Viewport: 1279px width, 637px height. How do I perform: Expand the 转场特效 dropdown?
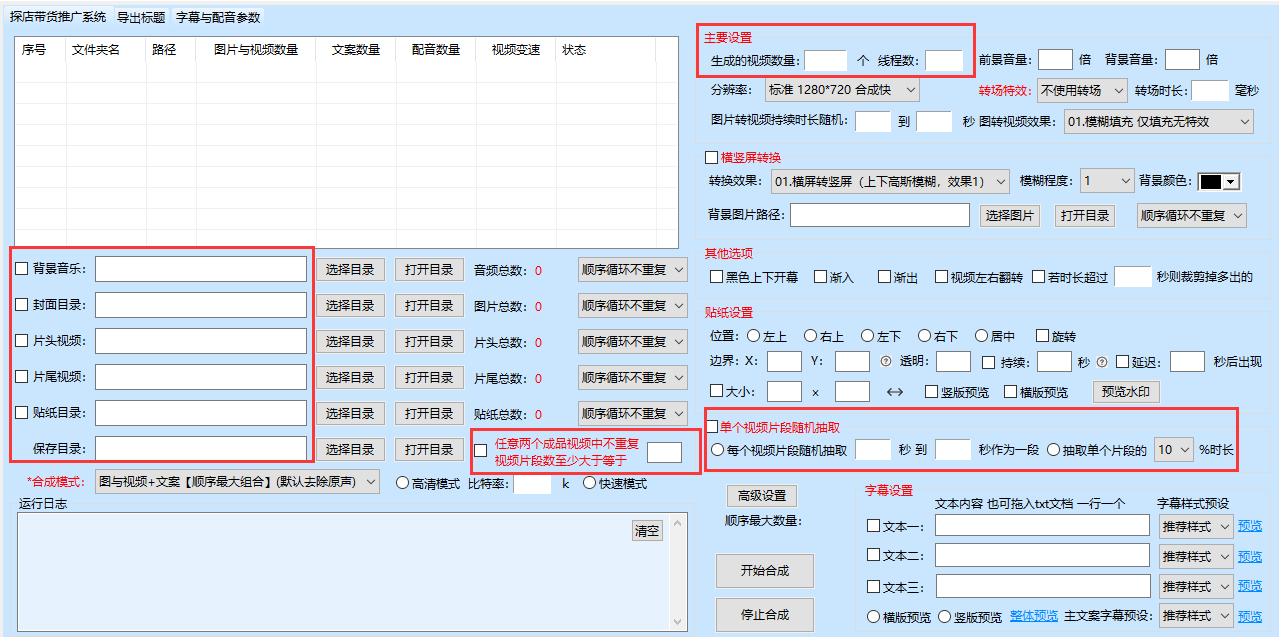pos(1082,90)
